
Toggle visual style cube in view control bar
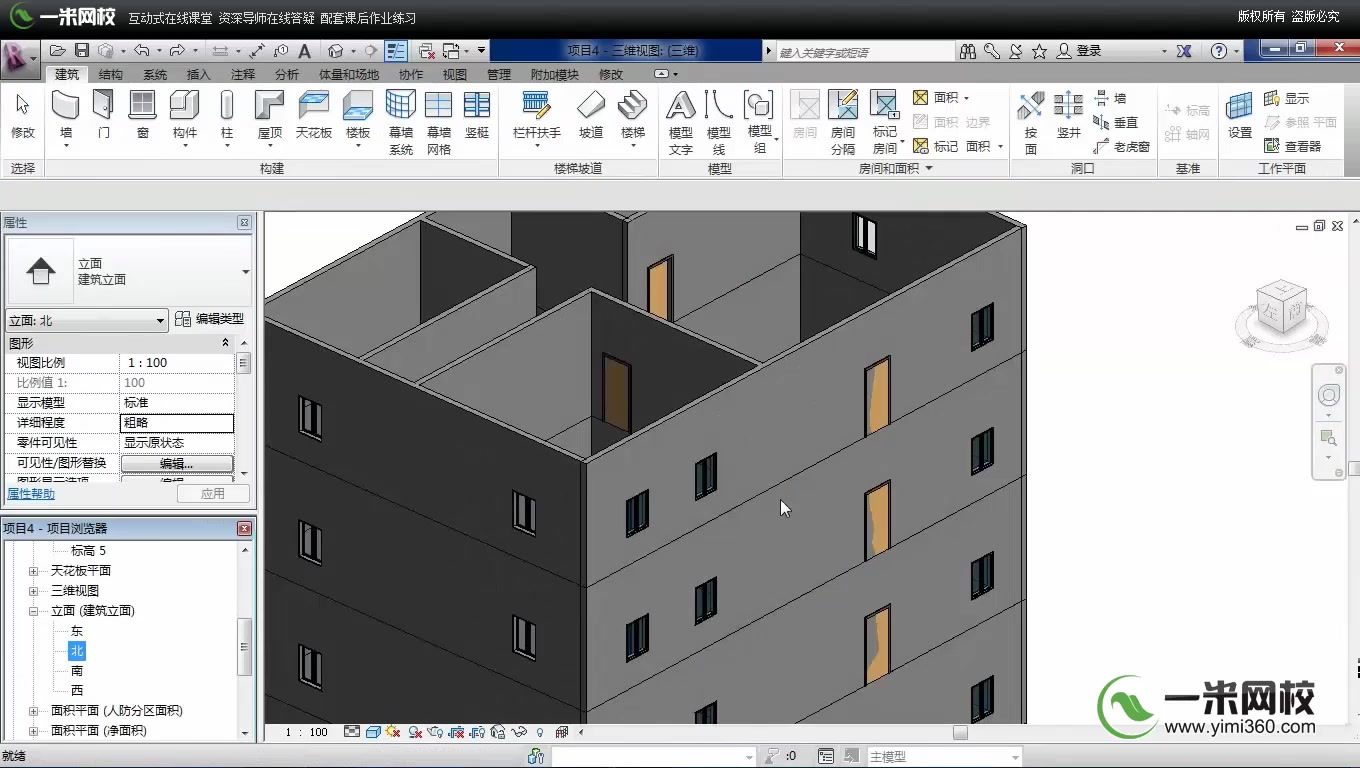tap(373, 732)
